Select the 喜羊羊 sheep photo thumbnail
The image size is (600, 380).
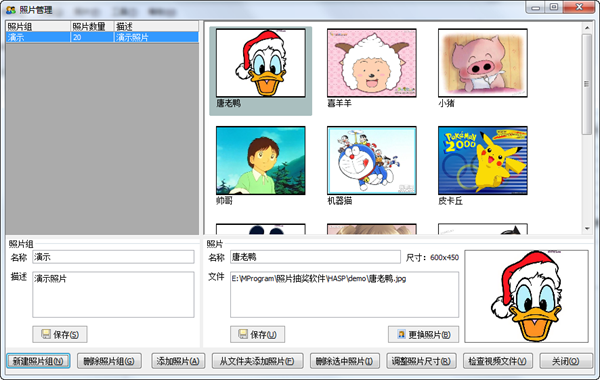coord(372,63)
